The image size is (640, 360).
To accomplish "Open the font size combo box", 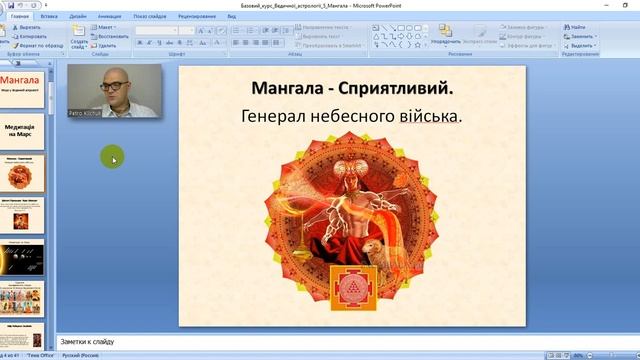I will (x=187, y=31).
